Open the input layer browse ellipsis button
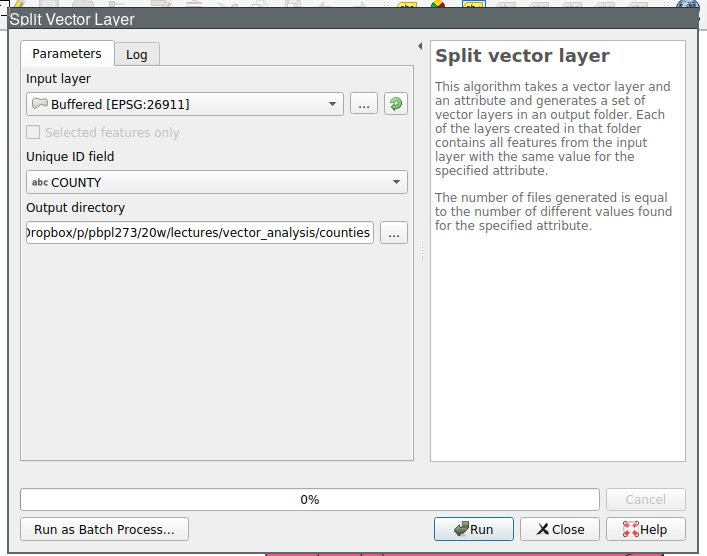This screenshot has width=707, height=556. (363, 104)
